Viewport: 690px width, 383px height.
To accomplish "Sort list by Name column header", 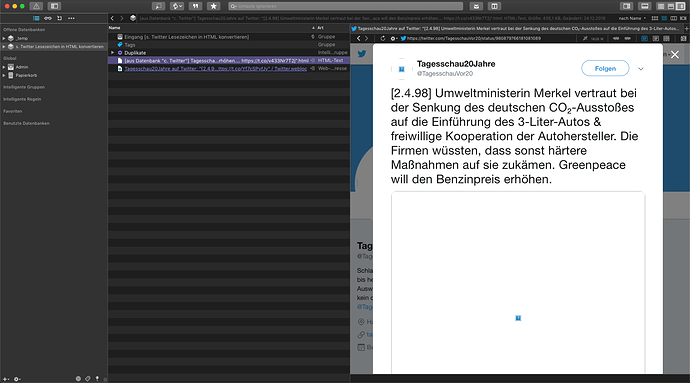I will (x=114, y=28).
